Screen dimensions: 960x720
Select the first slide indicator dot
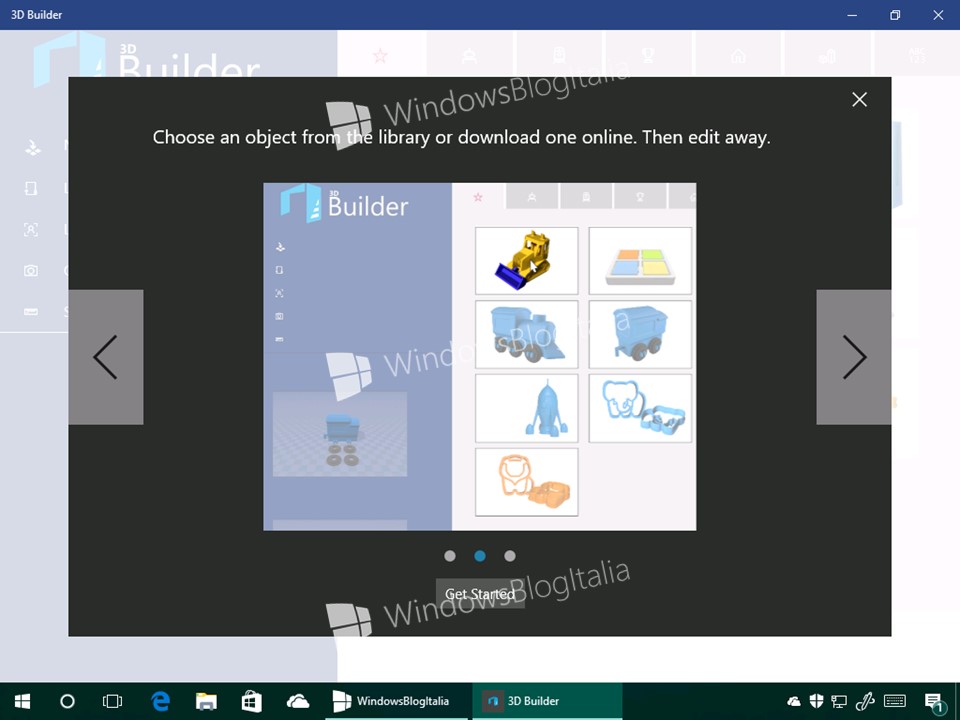pos(450,556)
